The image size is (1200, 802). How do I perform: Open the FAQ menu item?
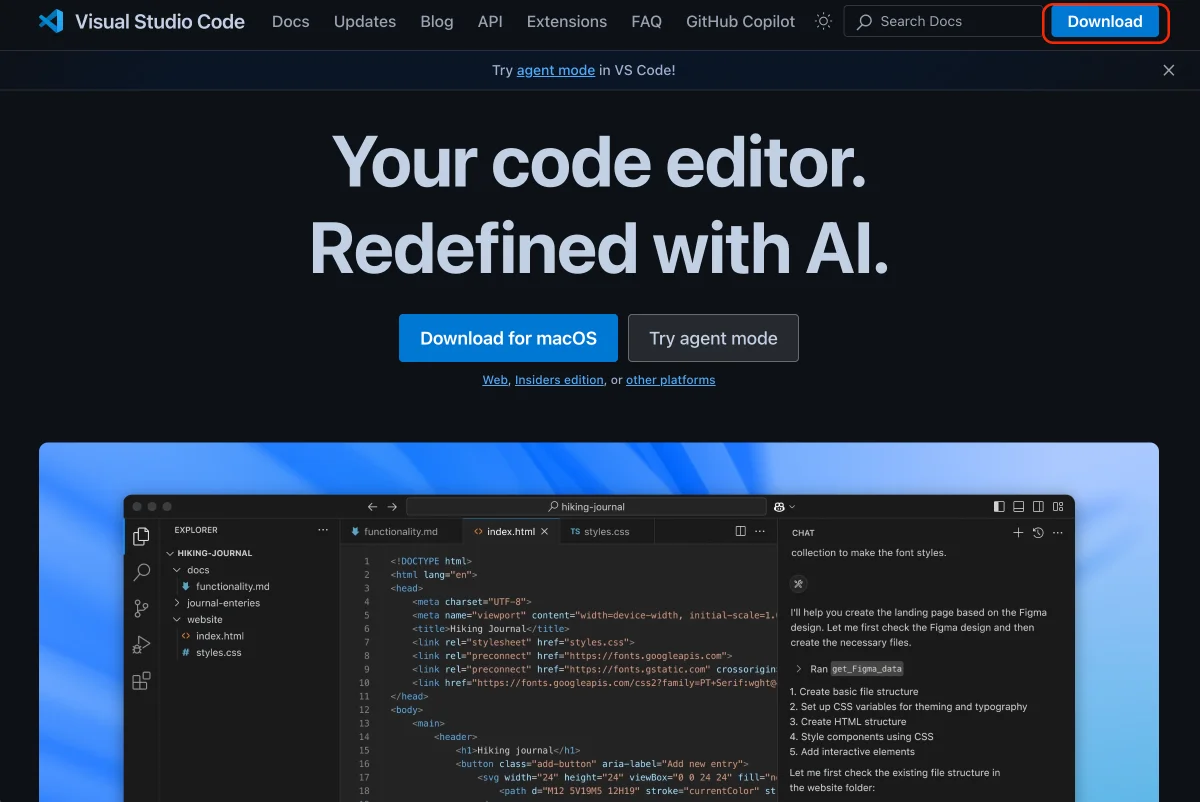647,21
